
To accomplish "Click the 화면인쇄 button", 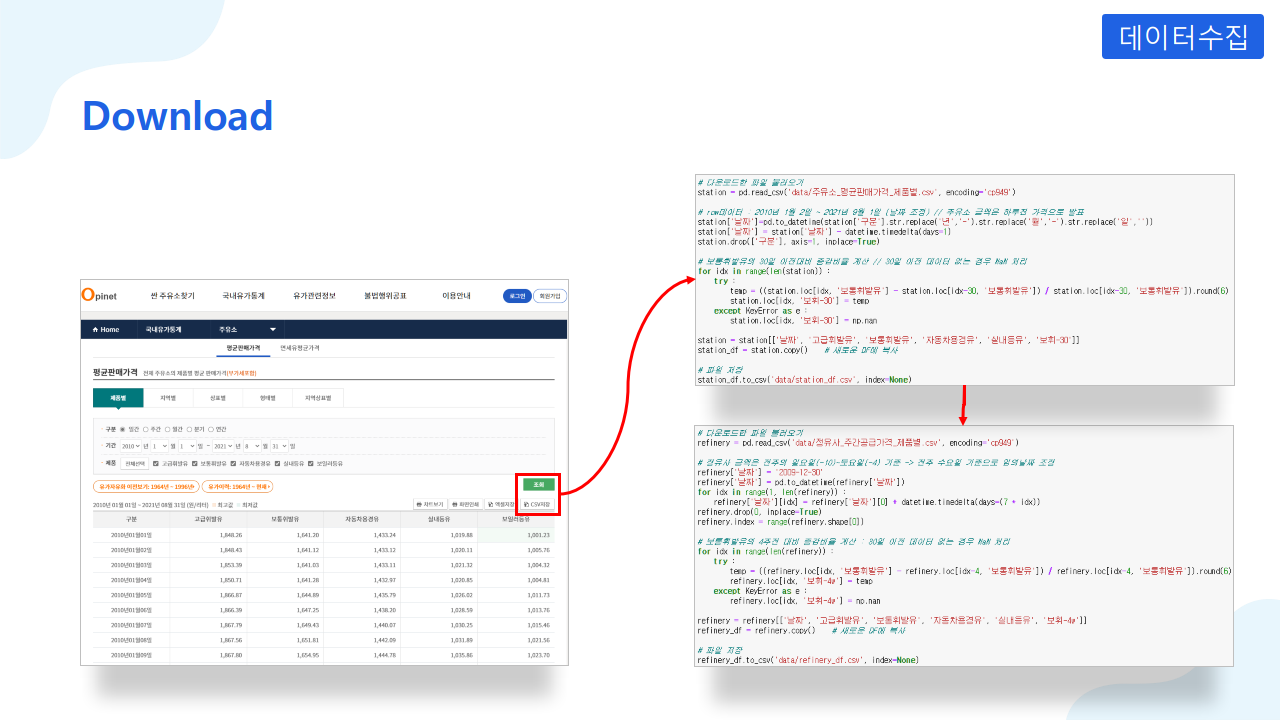I will (x=465, y=504).
